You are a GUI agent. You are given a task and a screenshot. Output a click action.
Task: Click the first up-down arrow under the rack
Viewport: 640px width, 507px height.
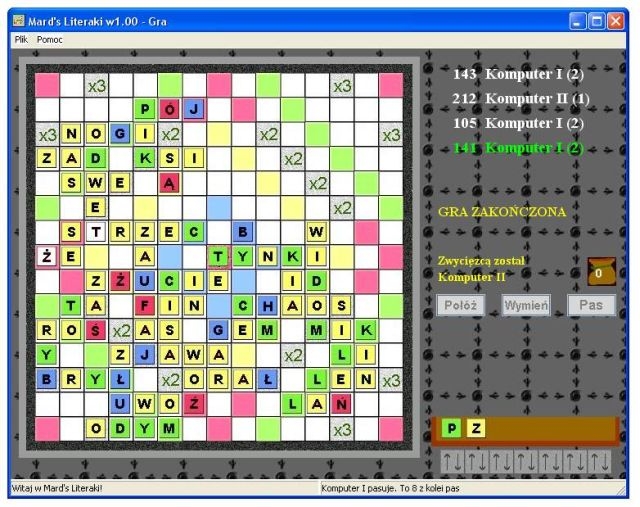tap(453, 463)
